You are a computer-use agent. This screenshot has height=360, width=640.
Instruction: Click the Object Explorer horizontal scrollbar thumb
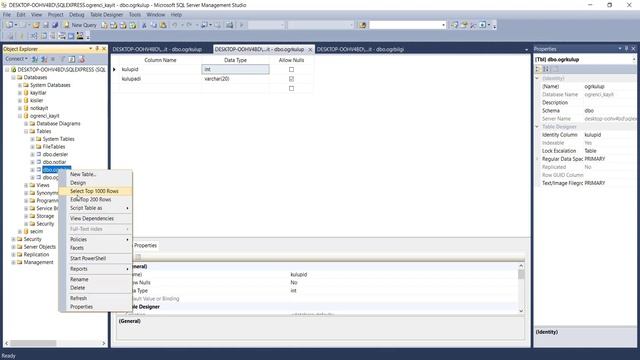33,343
